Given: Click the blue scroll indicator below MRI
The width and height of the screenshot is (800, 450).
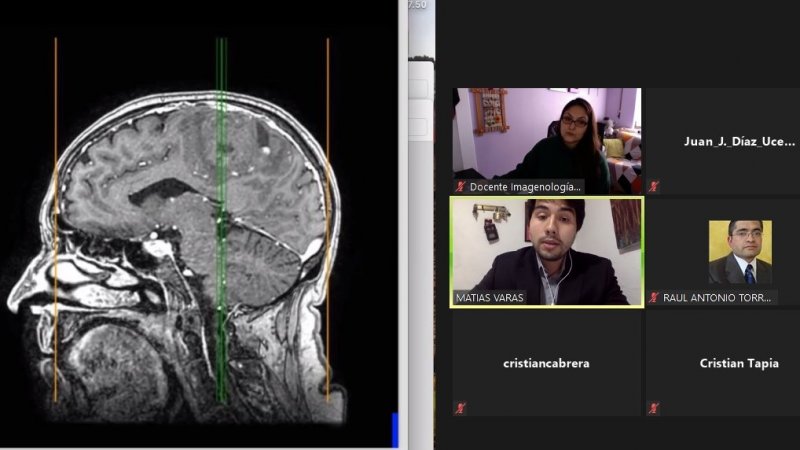Looking at the screenshot, I should pyautogui.click(x=395, y=428).
